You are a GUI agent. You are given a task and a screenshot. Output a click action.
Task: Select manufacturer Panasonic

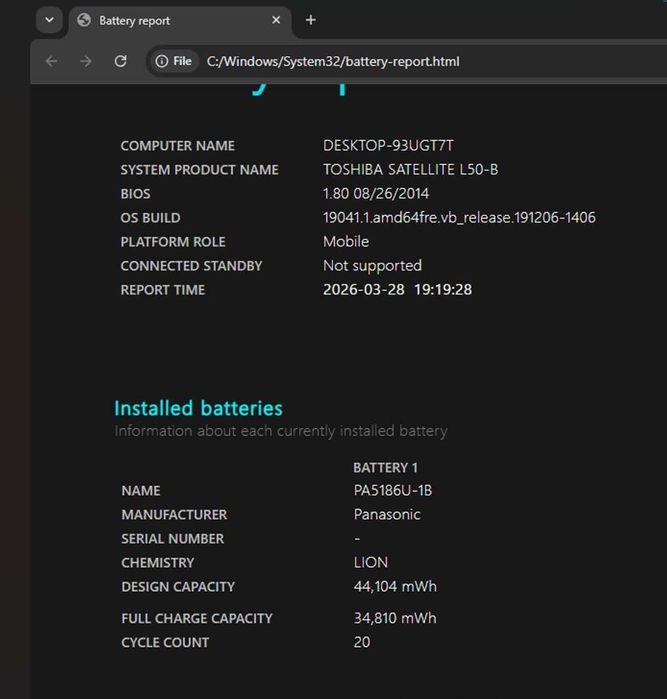(x=387, y=514)
